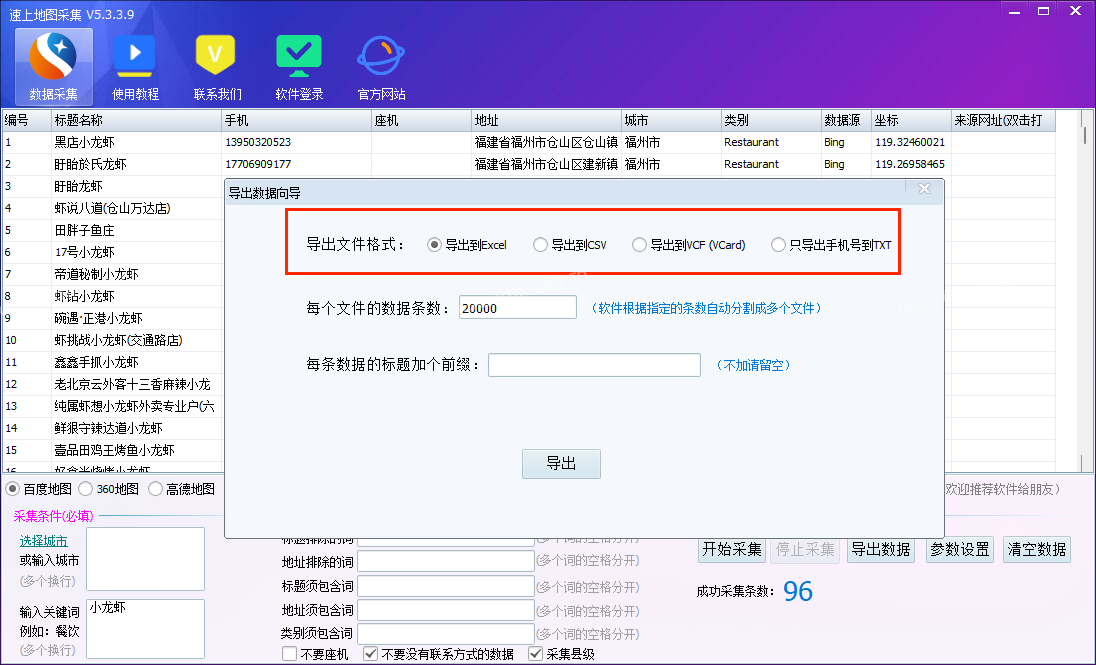Viewport: 1096px width, 665px height.
Task: Click phone number 13950320523
Action: (258, 142)
